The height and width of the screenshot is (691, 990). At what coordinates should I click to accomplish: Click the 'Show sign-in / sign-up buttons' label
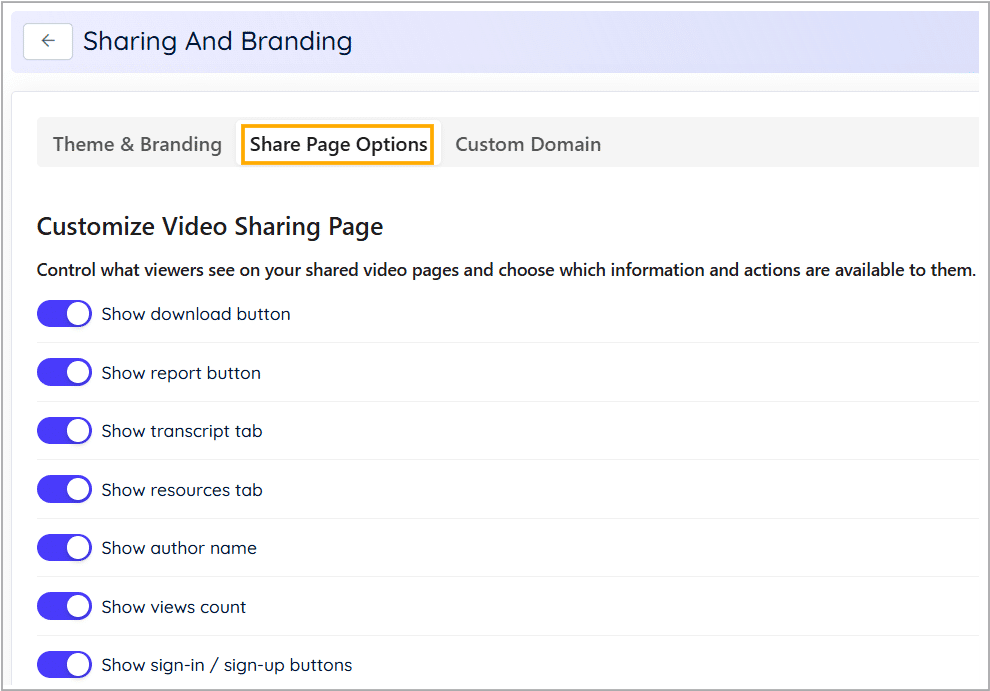pos(227,664)
